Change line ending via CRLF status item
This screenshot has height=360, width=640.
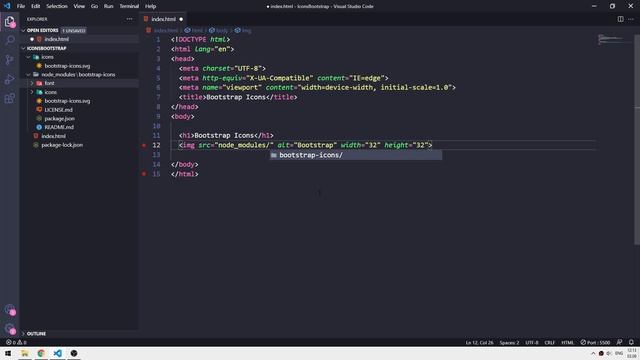click(549, 342)
